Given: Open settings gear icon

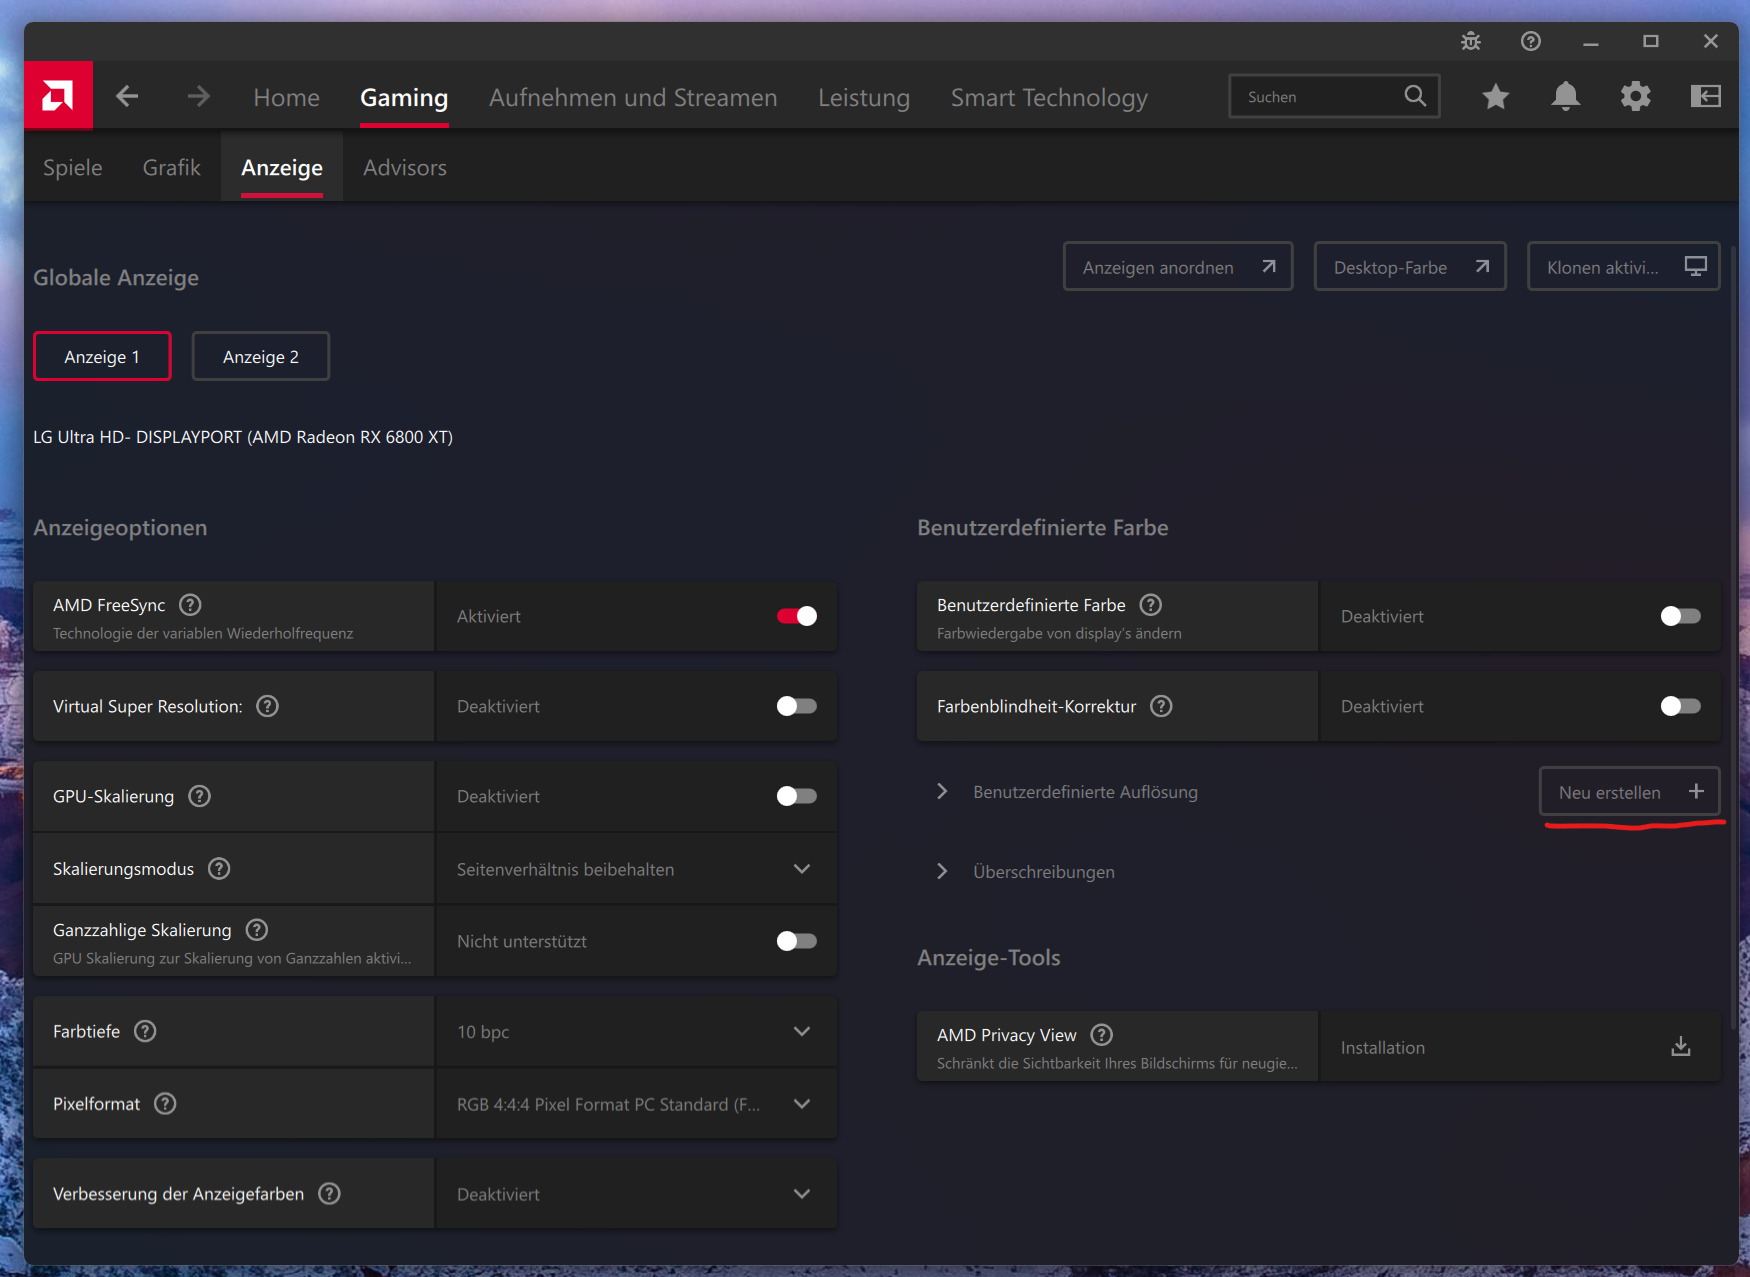Looking at the screenshot, I should (1635, 96).
